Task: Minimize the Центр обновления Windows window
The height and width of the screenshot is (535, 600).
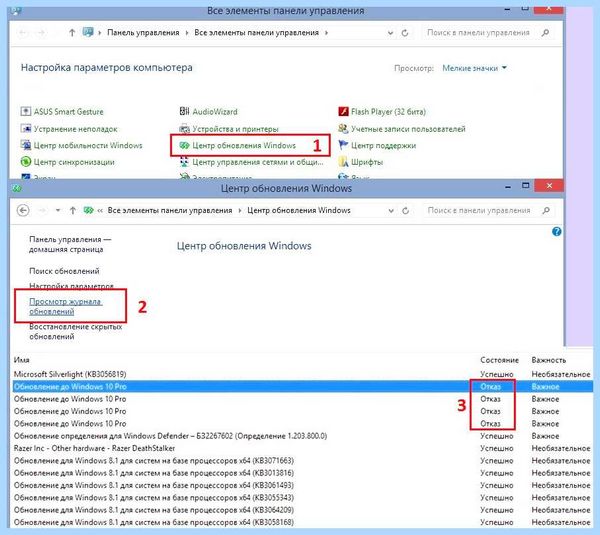Action: click(x=508, y=186)
